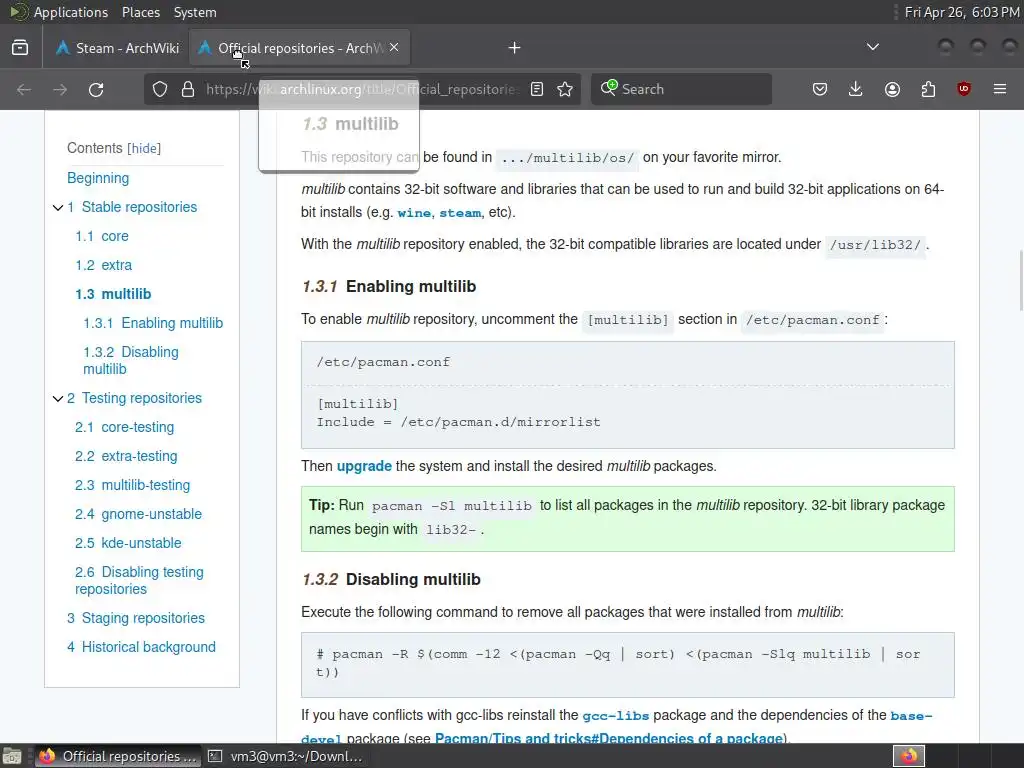Go to 2.1 core-testing section
This screenshot has height=768, width=1024.
coord(125,427)
